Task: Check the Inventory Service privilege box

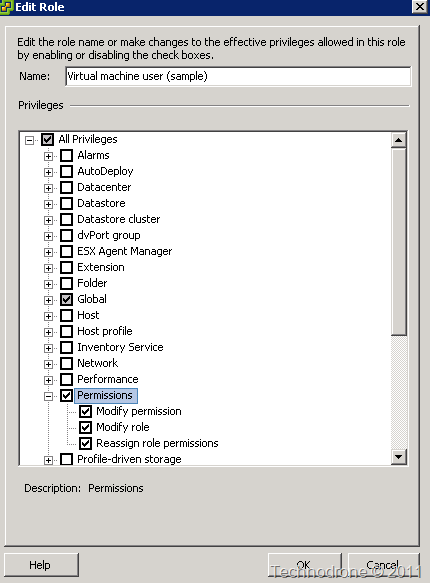Action: click(x=67, y=347)
